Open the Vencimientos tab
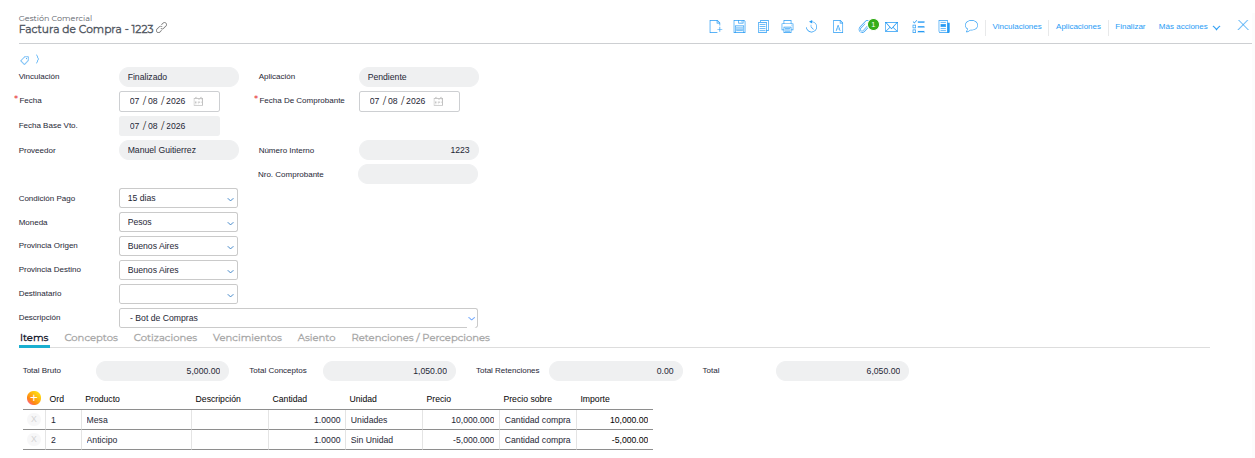Image resolution: width=1255 pixels, height=458 pixels. click(x=247, y=338)
